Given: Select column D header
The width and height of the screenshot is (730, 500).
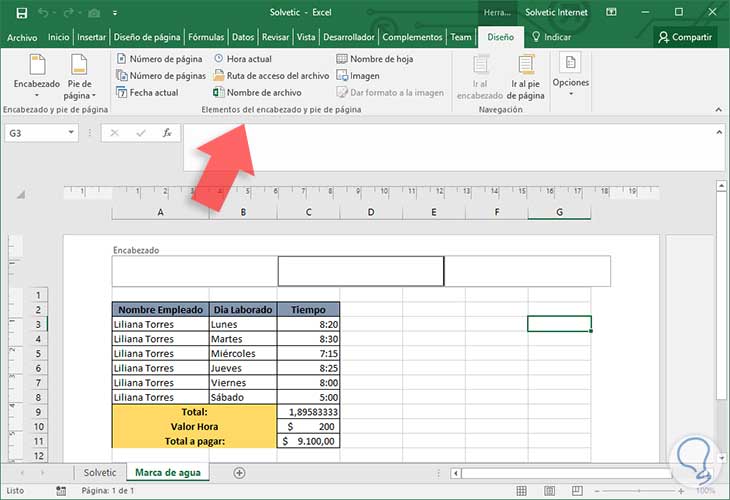Looking at the screenshot, I should (x=371, y=212).
